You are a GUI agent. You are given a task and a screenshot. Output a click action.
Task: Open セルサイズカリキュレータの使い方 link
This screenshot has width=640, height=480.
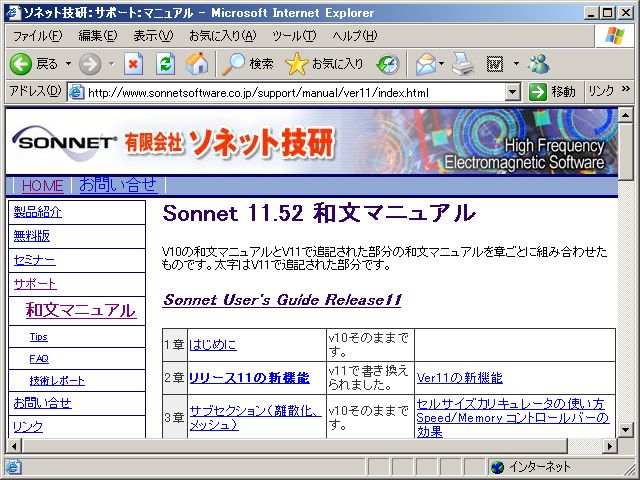tap(510, 404)
